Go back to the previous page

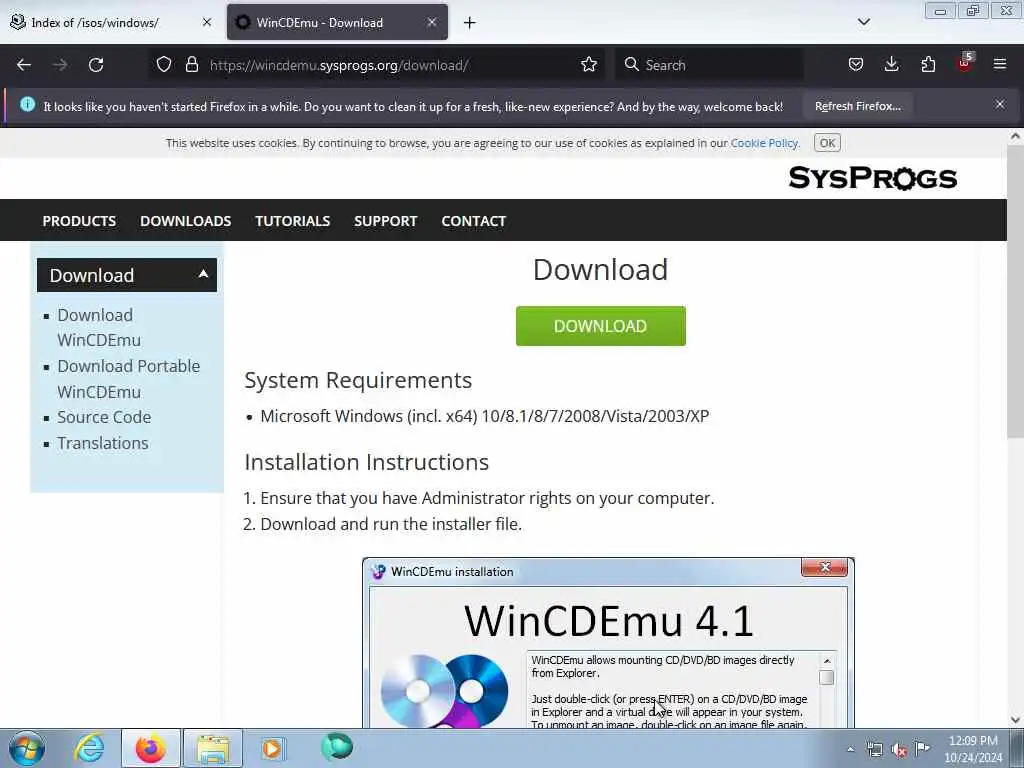pos(24,65)
